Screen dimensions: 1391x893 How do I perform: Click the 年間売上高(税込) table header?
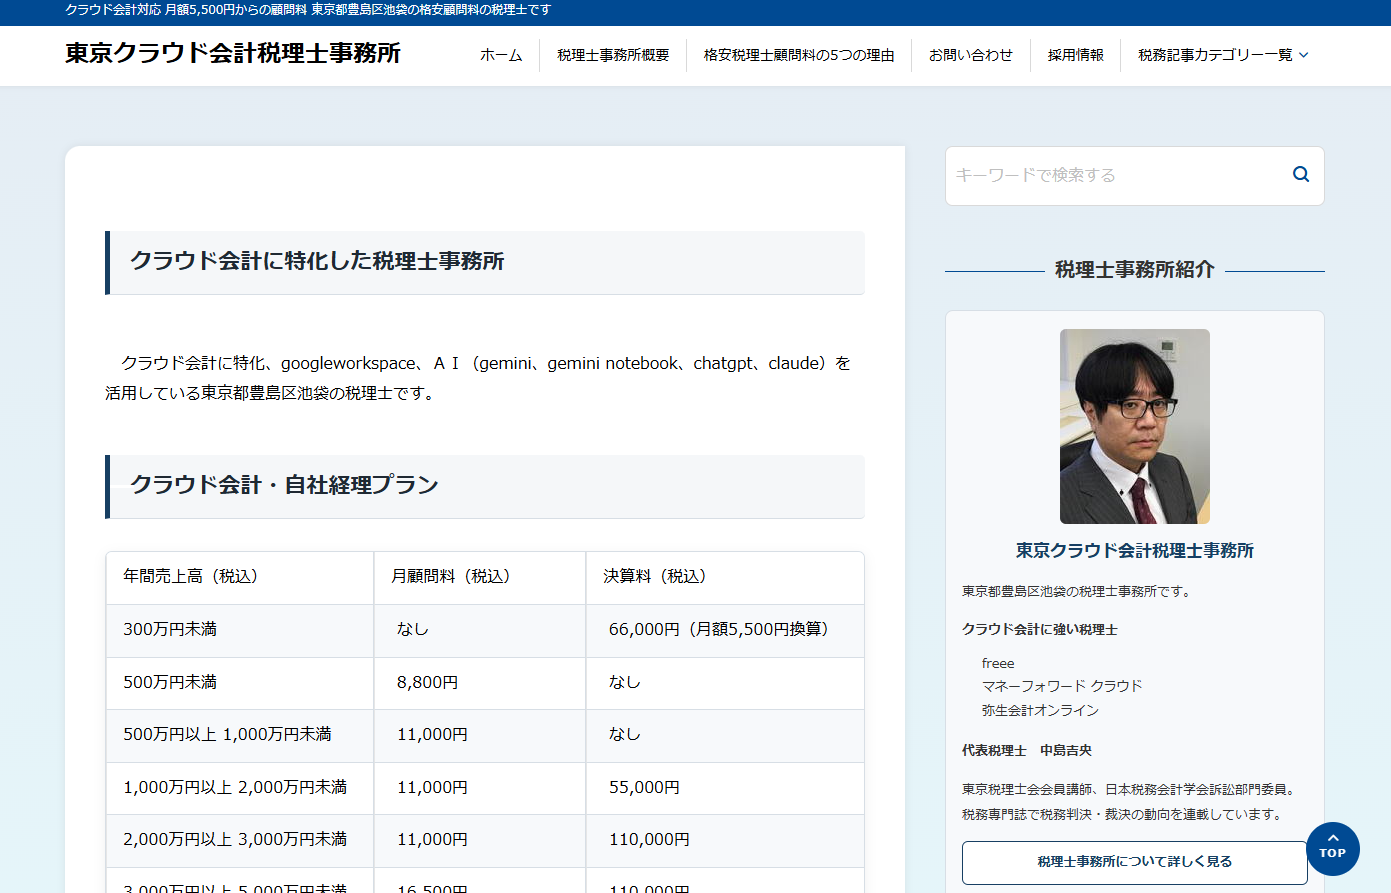pyautogui.click(x=240, y=577)
